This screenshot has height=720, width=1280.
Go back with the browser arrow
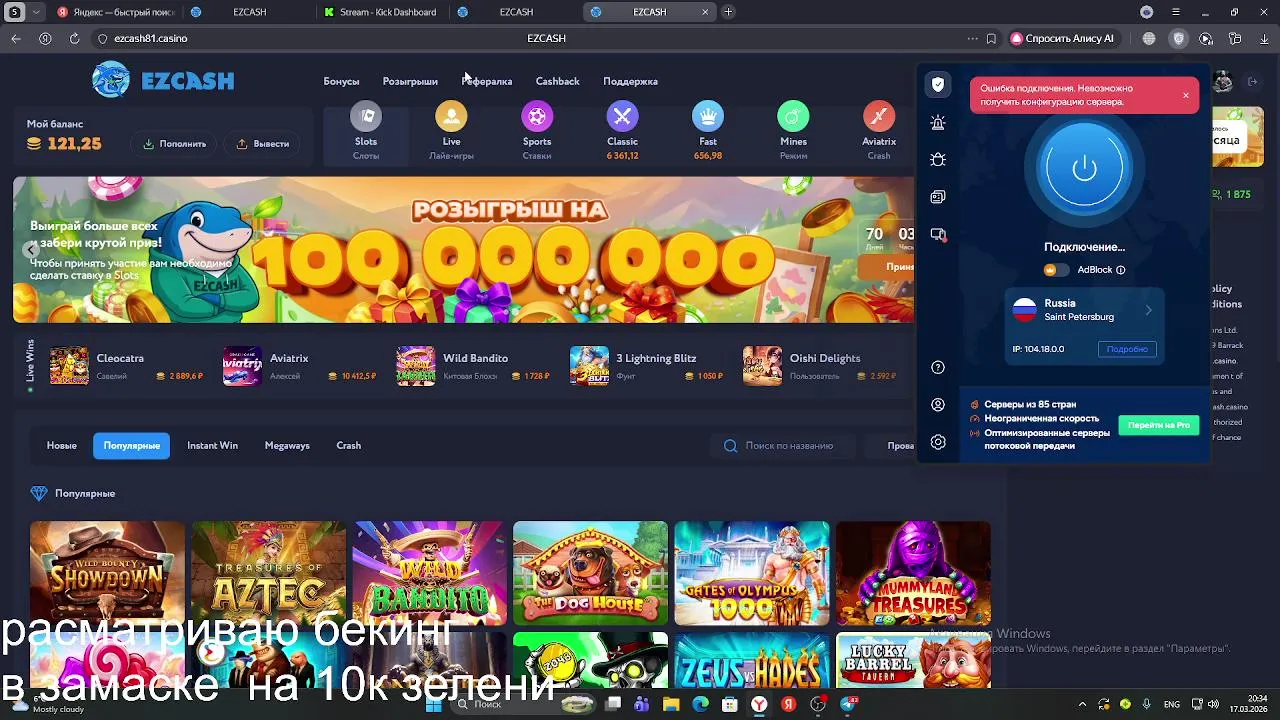pos(16,38)
